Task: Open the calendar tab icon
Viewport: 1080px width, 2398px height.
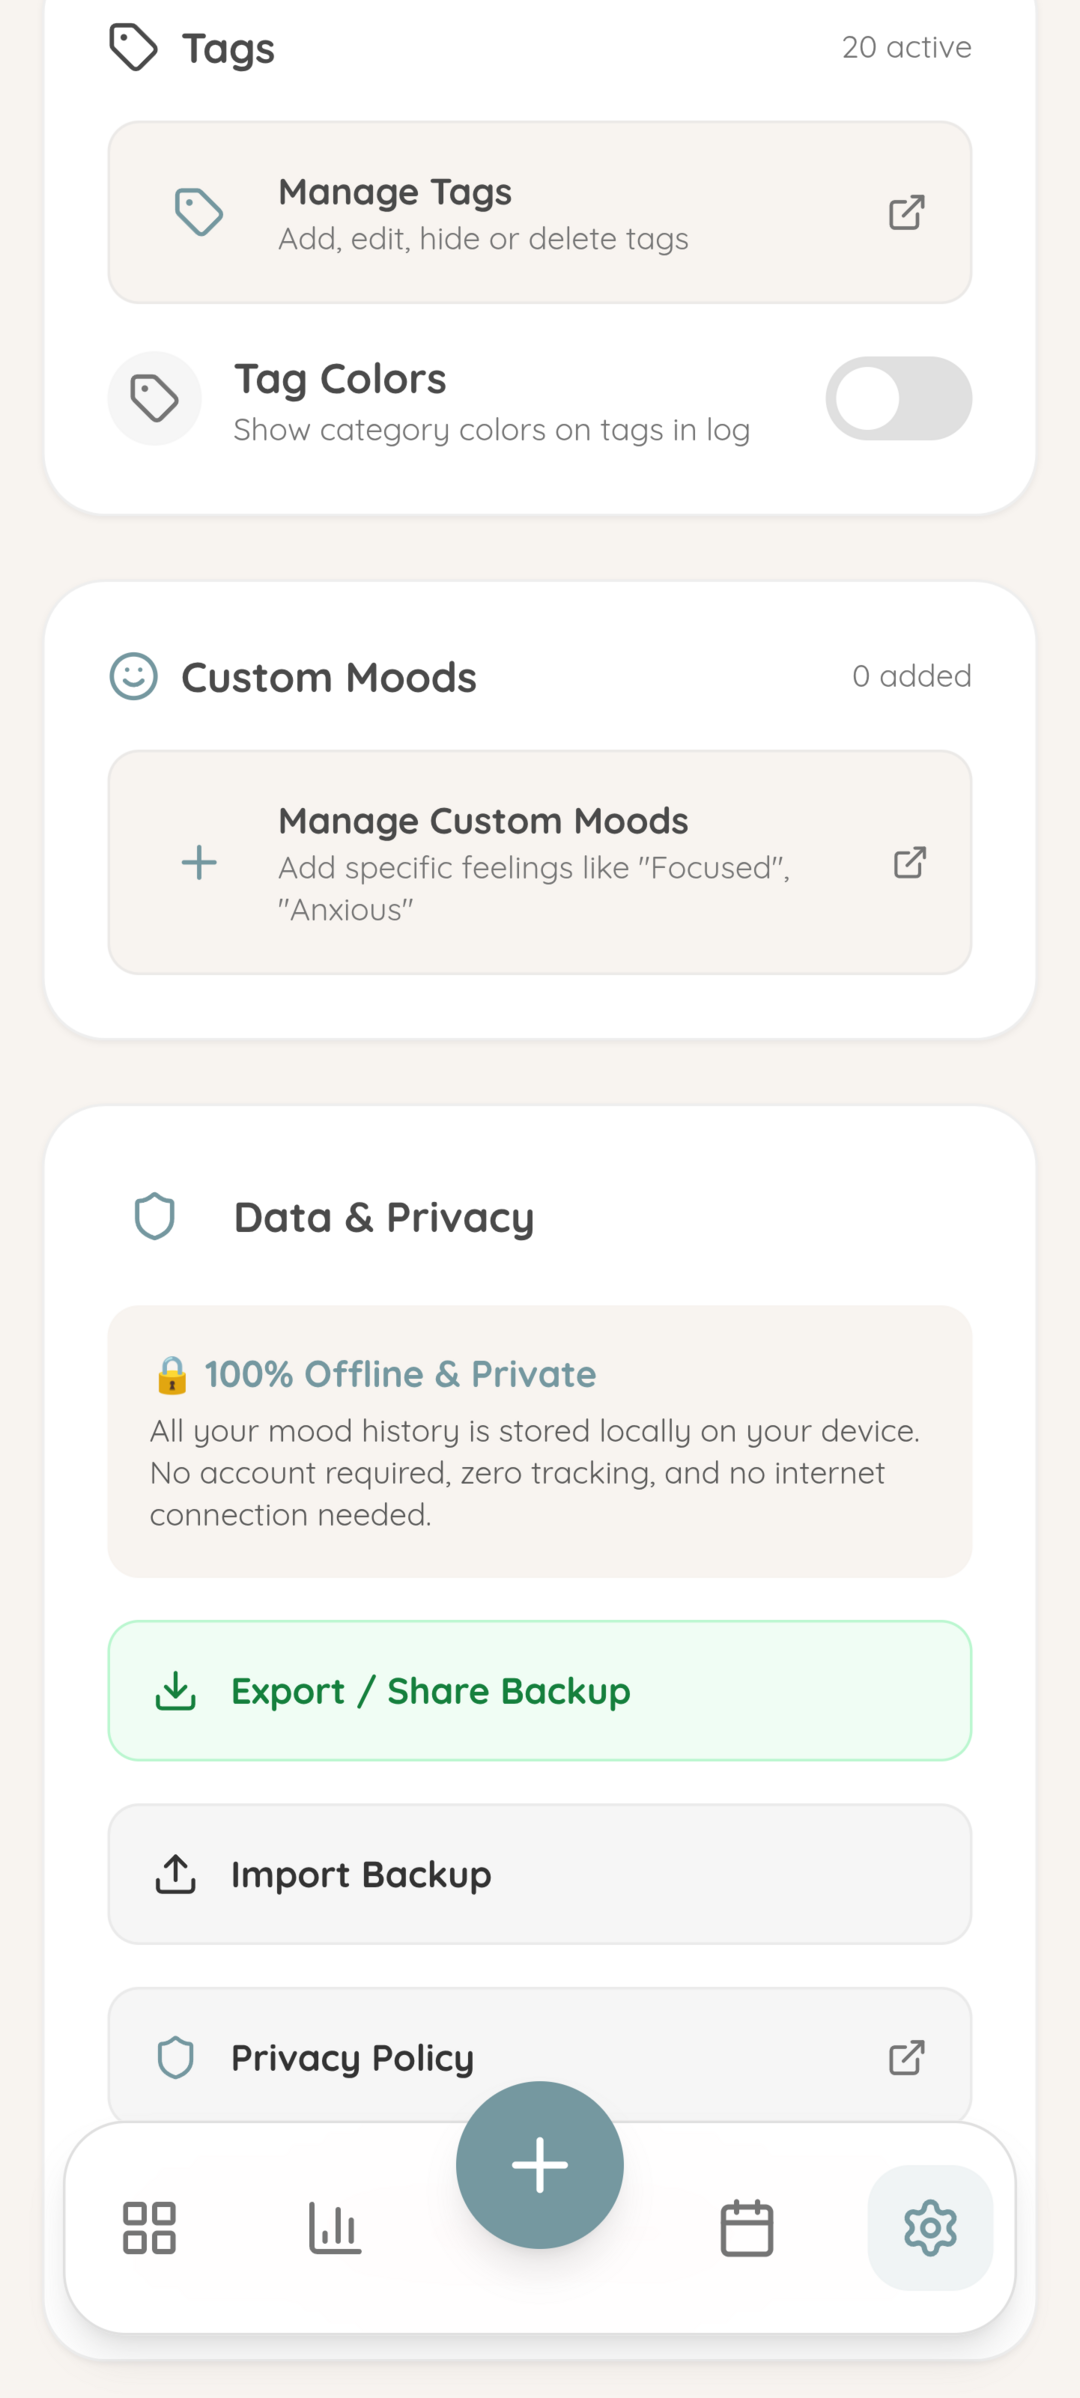Action: (x=747, y=2227)
